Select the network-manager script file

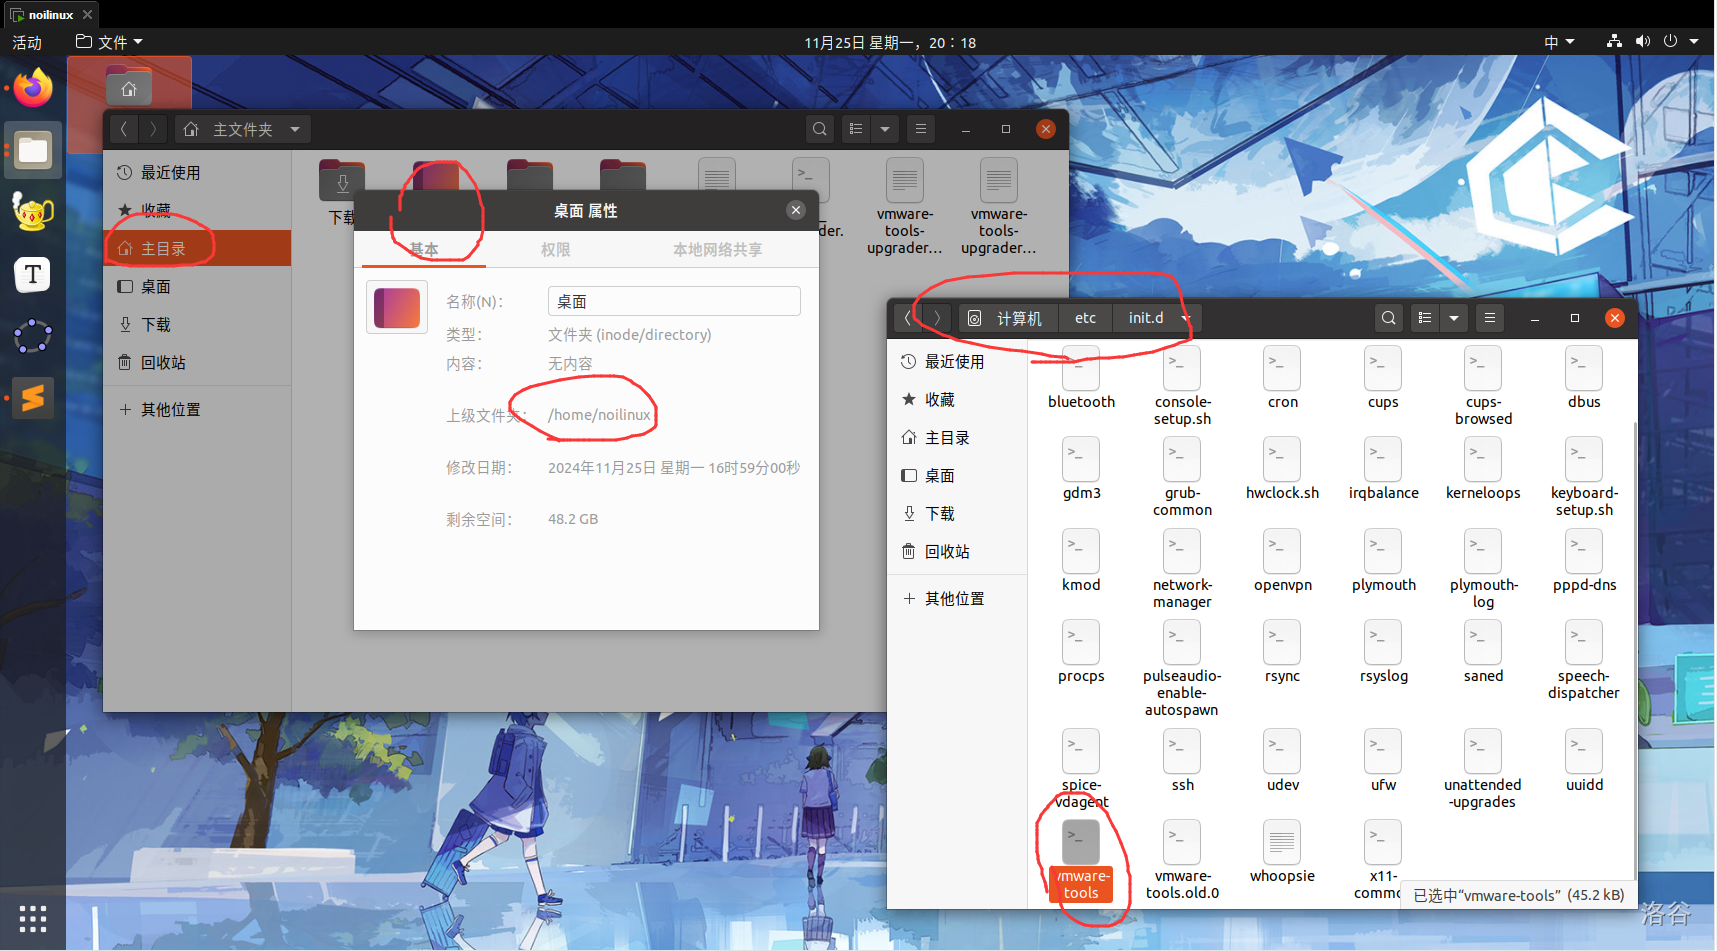pos(1182,569)
